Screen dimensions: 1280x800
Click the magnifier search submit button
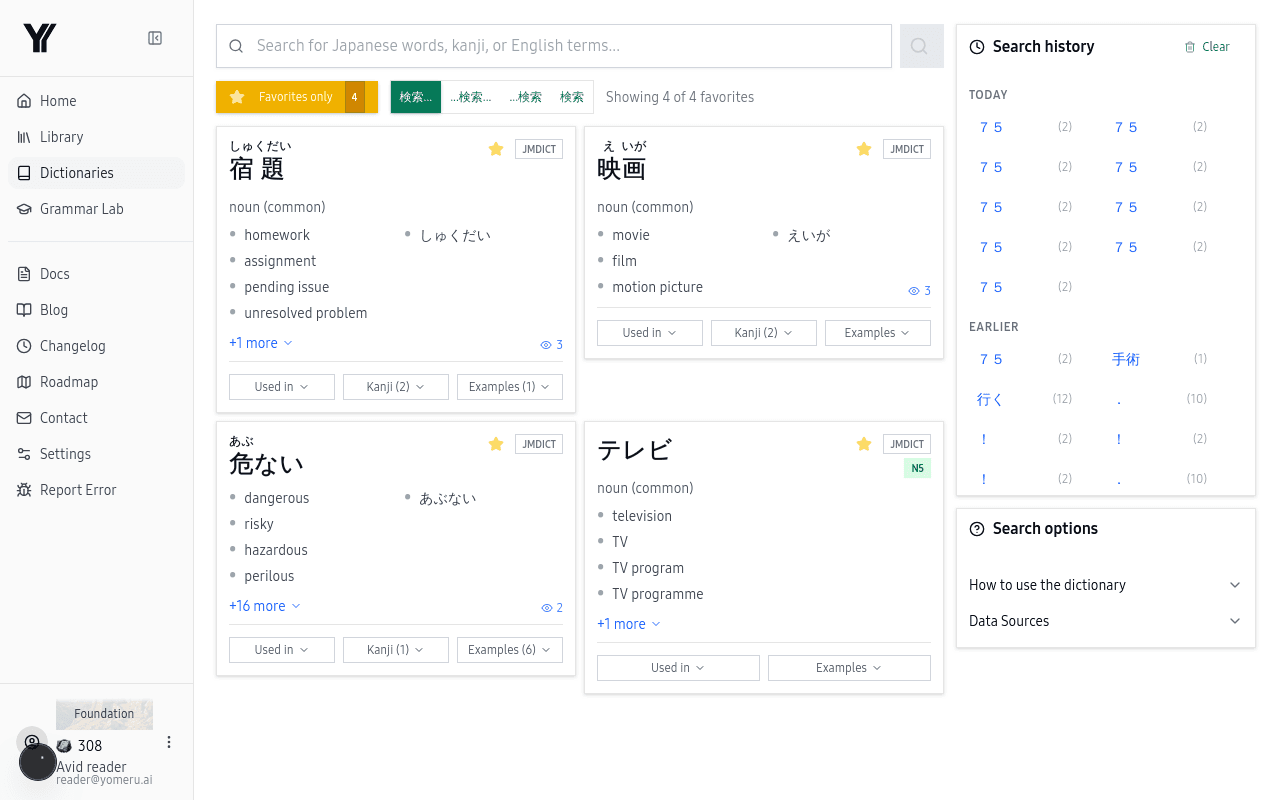pyautogui.click(x=921, y=46)
